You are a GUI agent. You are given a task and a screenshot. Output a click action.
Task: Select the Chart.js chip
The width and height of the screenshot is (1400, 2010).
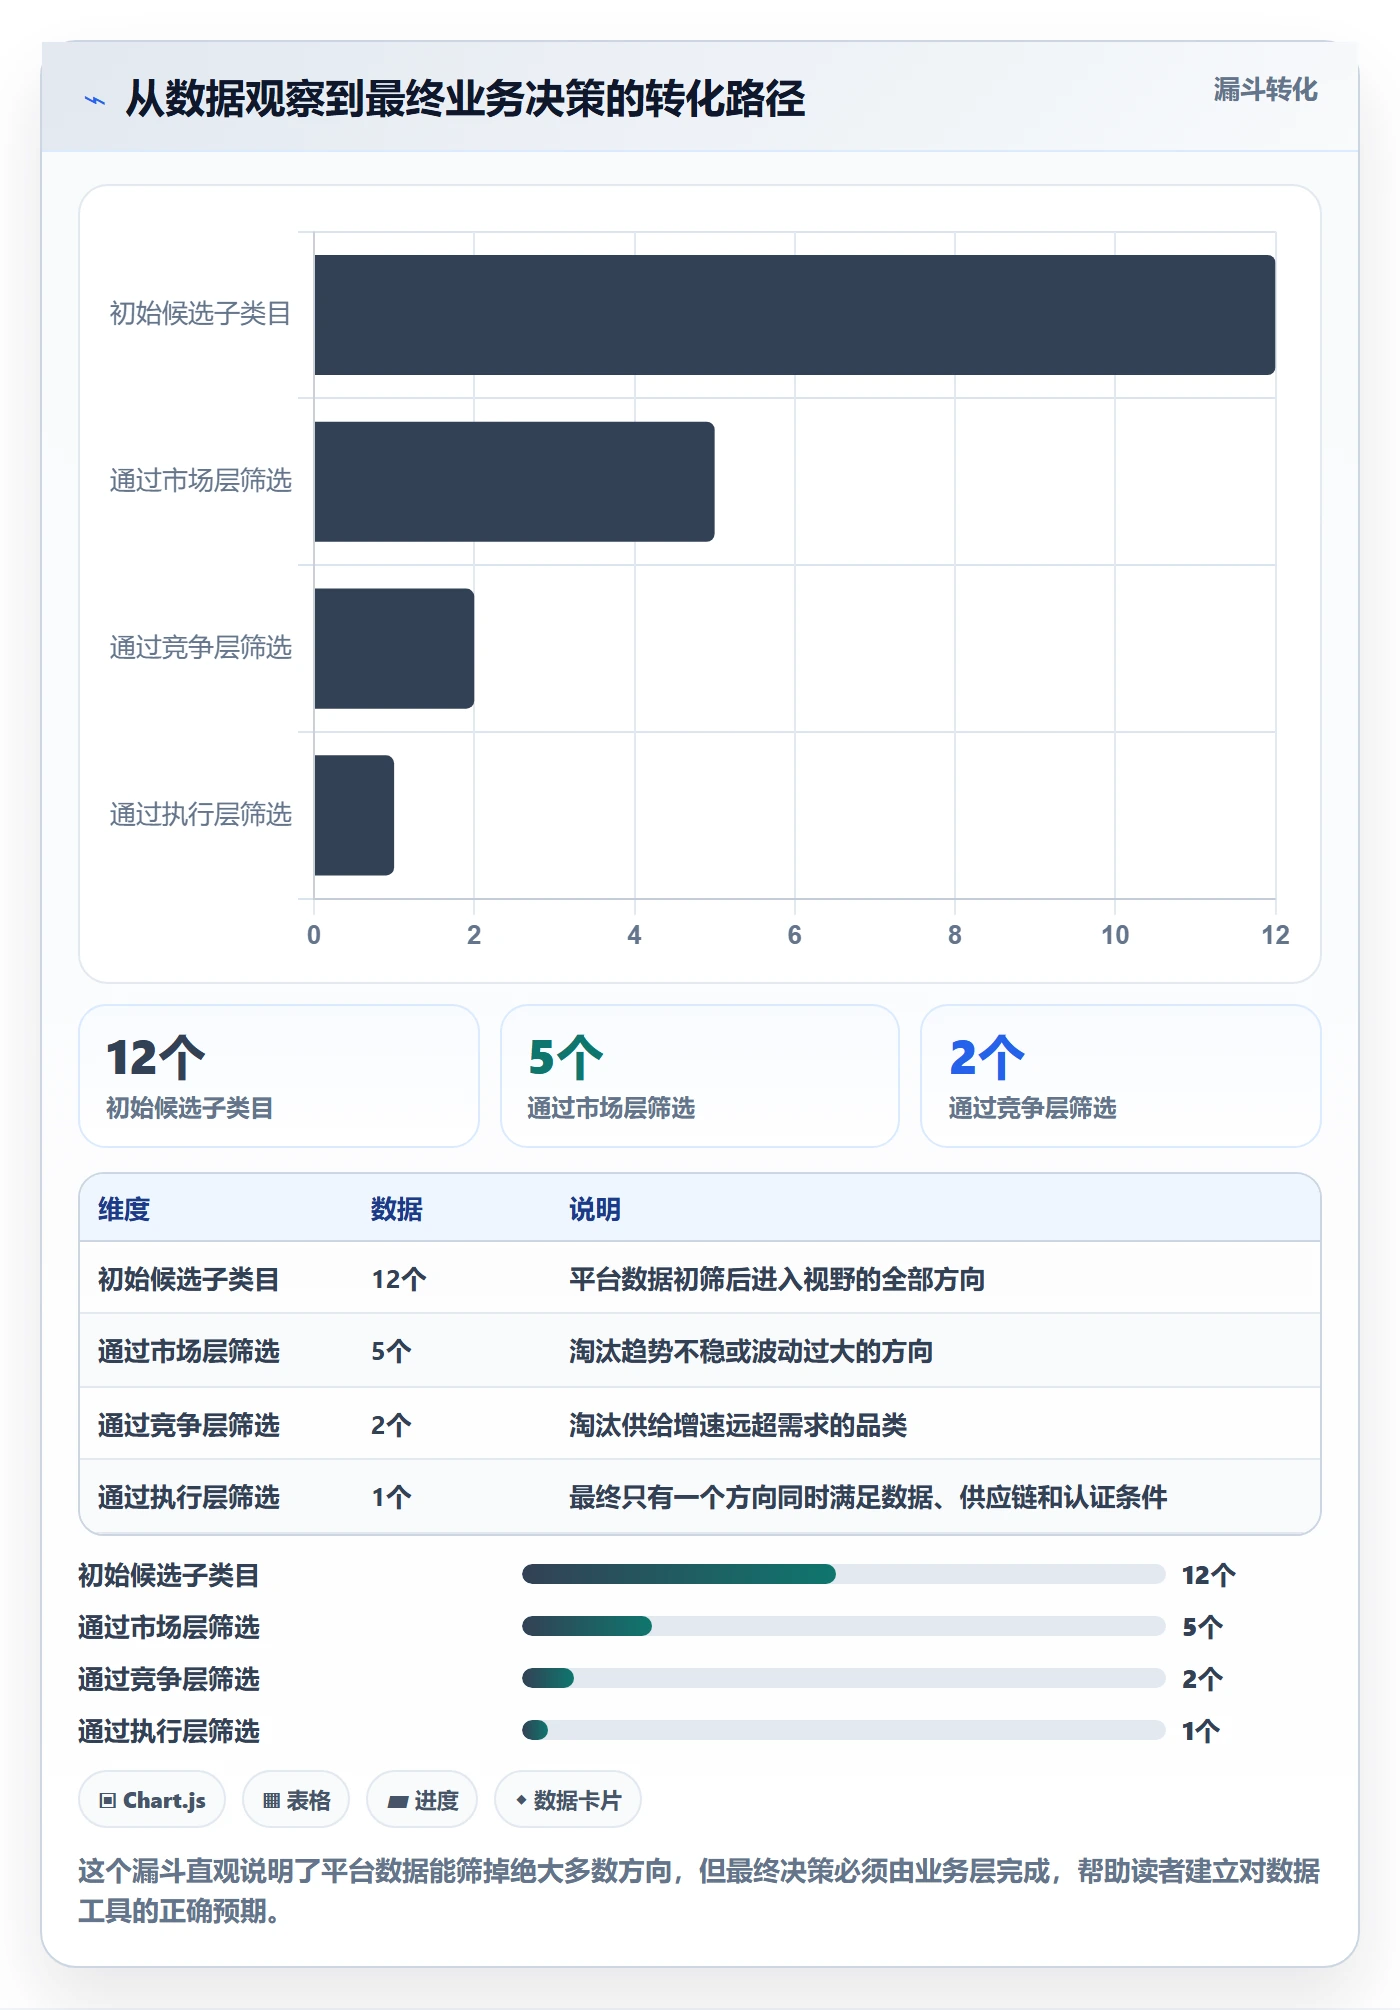[152, 1800]
